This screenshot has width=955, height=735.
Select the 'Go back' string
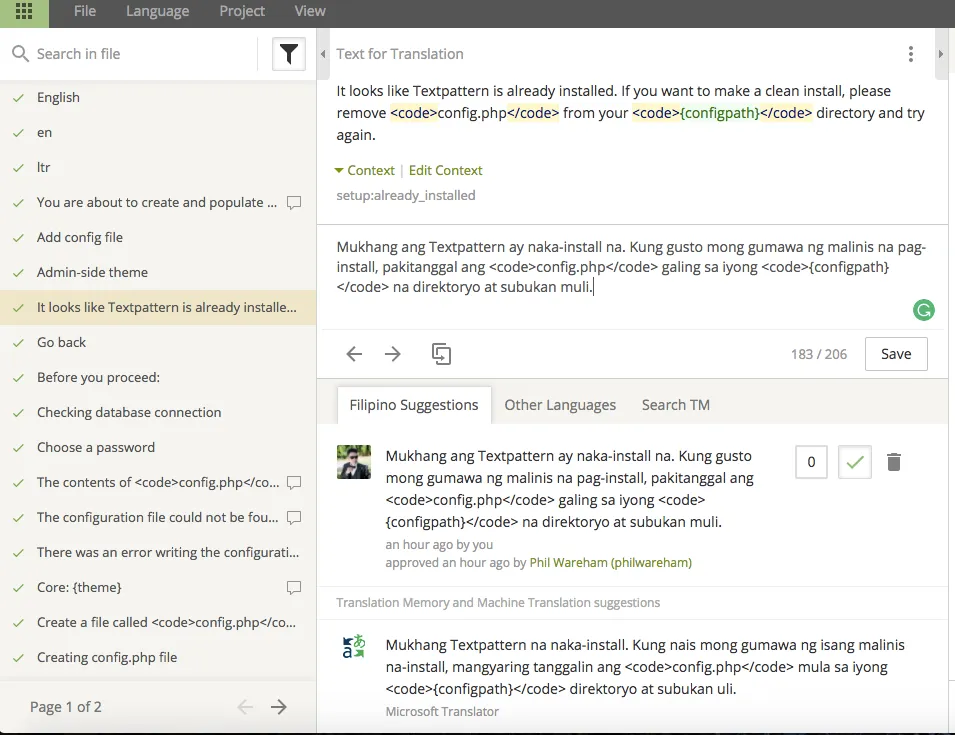pyautogui.click(x=158, y=342)
